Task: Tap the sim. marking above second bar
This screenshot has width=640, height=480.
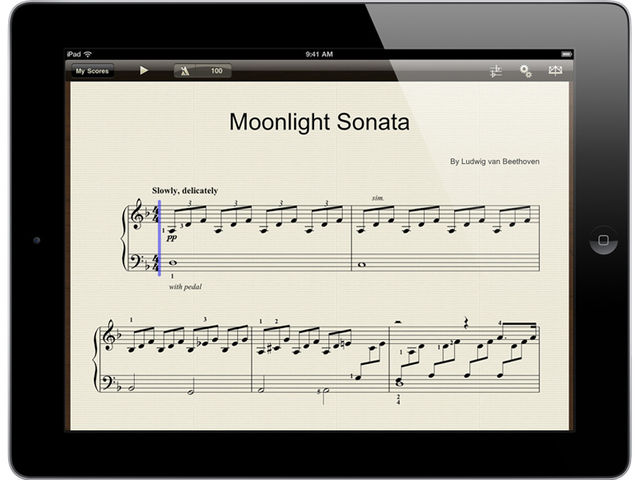Action: pos(378,198)
